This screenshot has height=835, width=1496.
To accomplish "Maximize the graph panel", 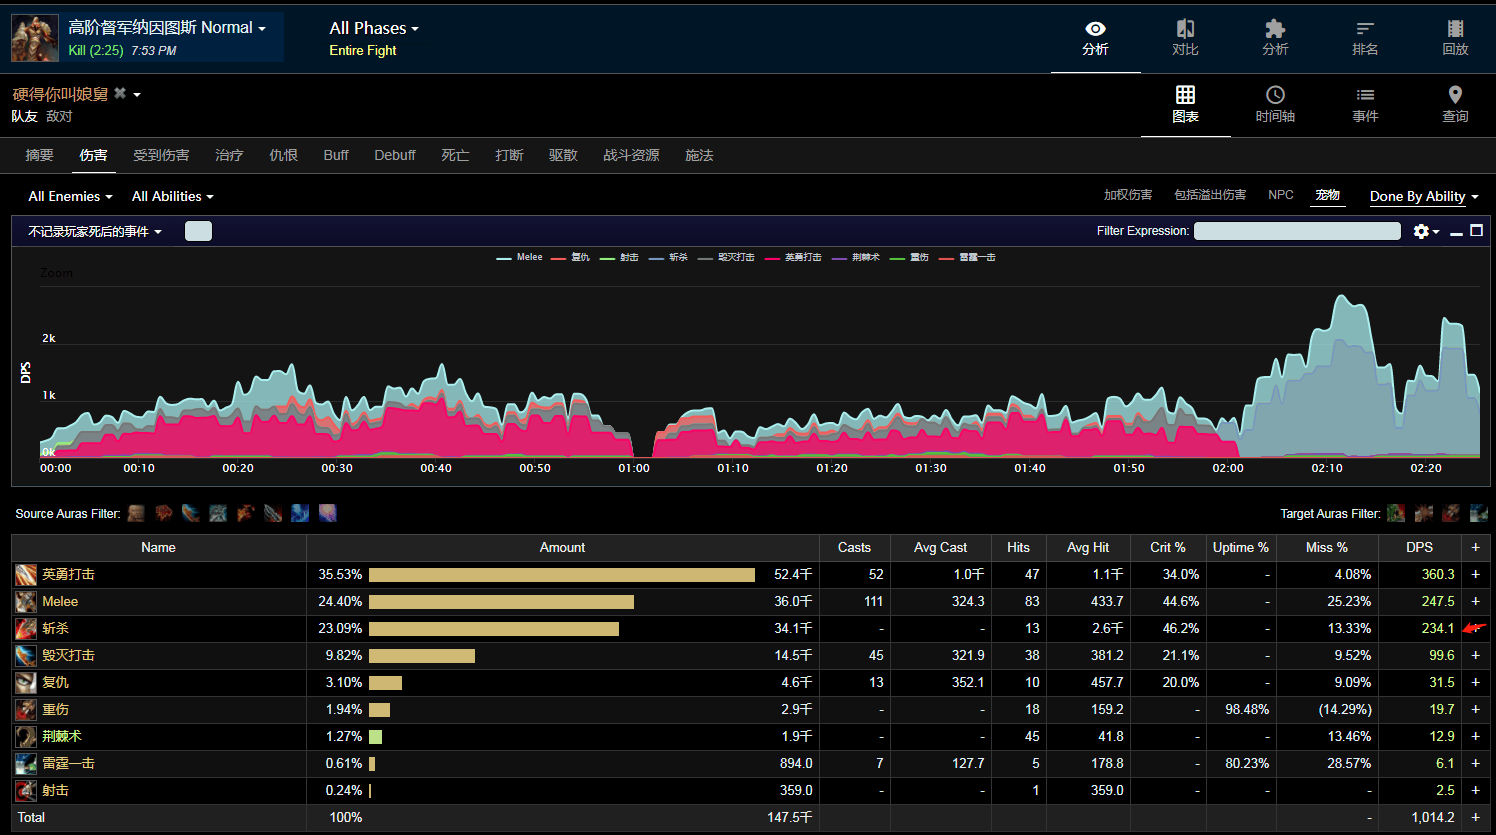I will 1476,231.
